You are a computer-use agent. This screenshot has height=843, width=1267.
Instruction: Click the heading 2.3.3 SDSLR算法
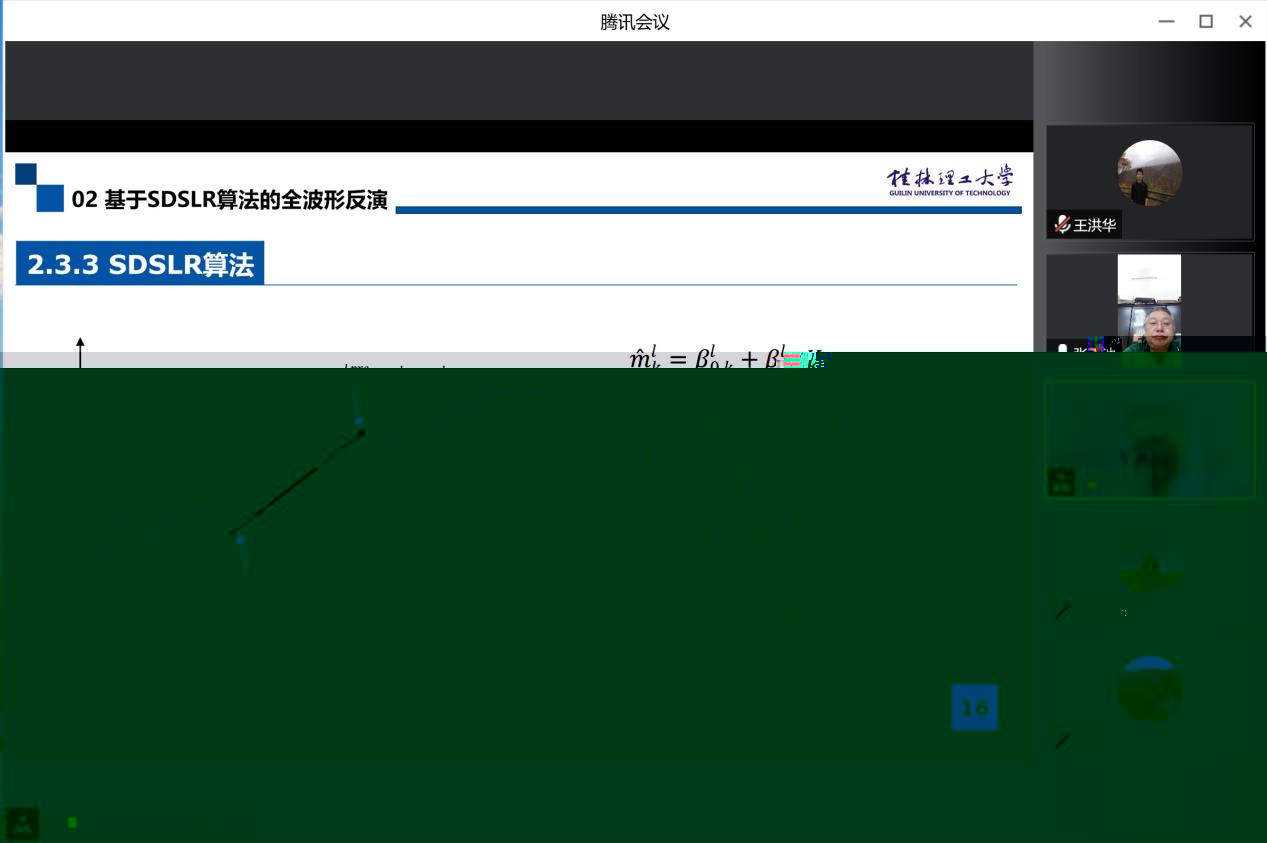coord(140,264)
